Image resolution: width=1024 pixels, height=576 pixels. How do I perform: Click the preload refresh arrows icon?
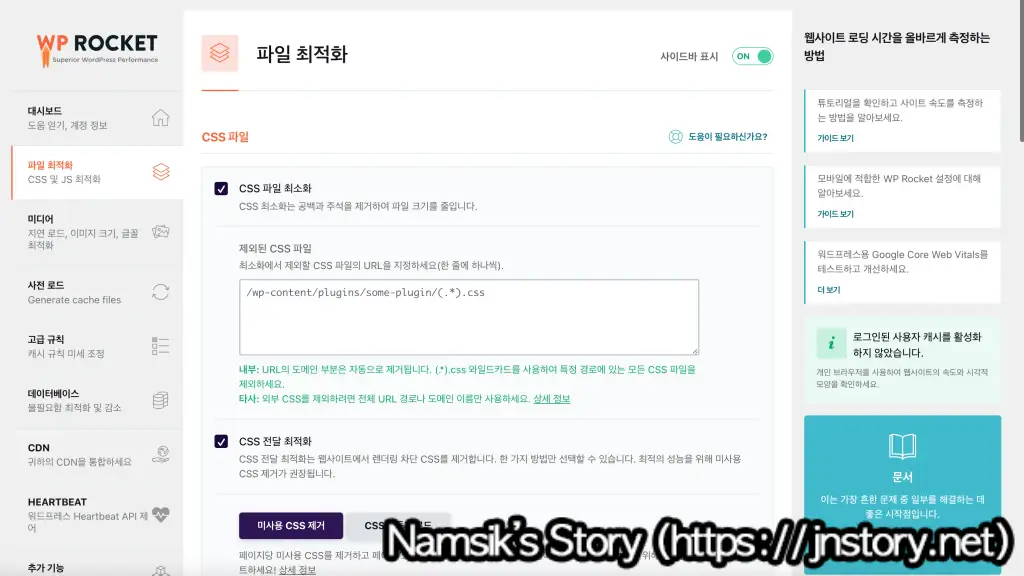161,292
